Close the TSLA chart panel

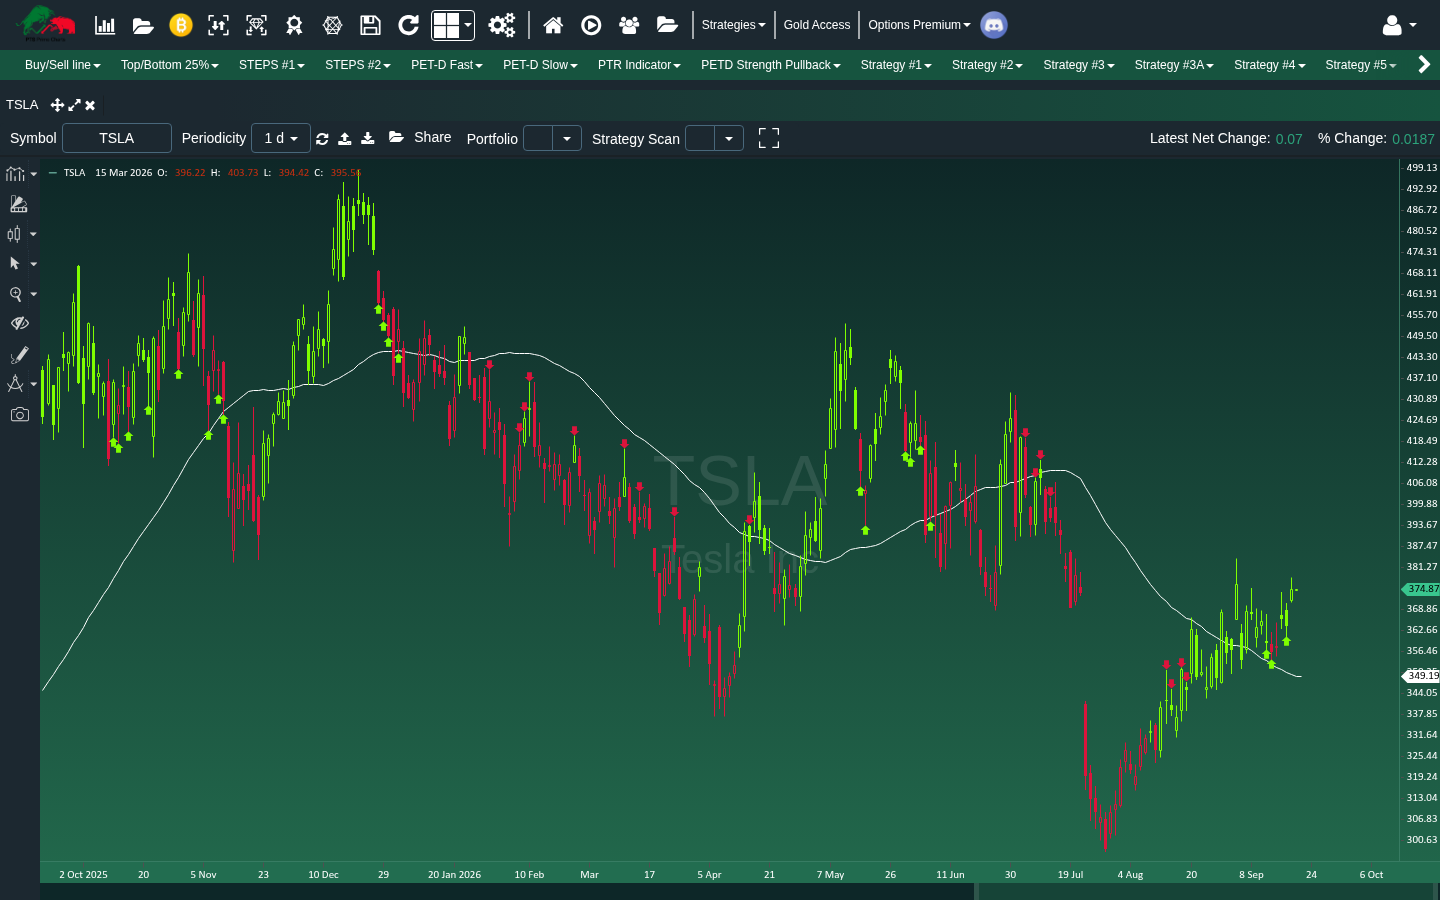tap(90, 105)
